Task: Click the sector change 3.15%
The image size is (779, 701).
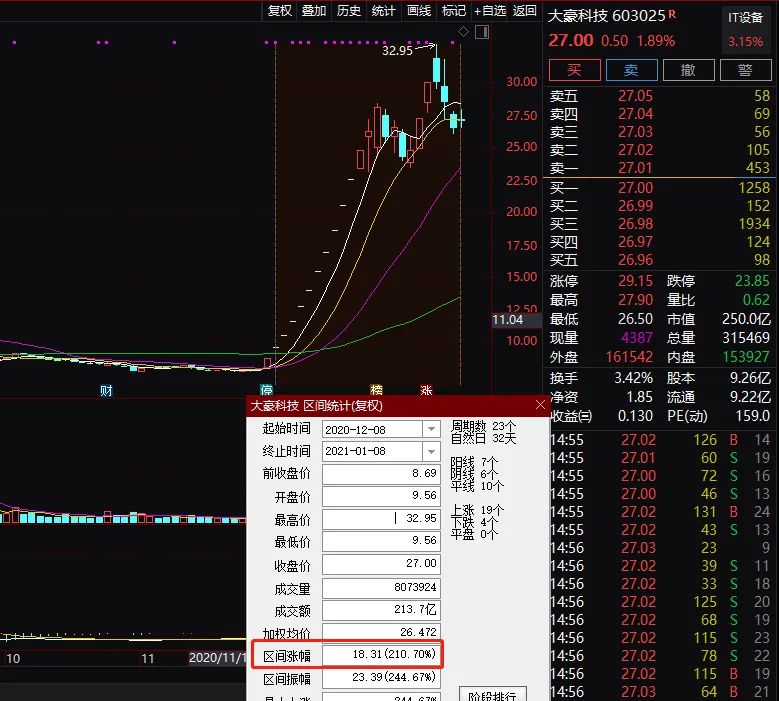Action: pos(745,42)
